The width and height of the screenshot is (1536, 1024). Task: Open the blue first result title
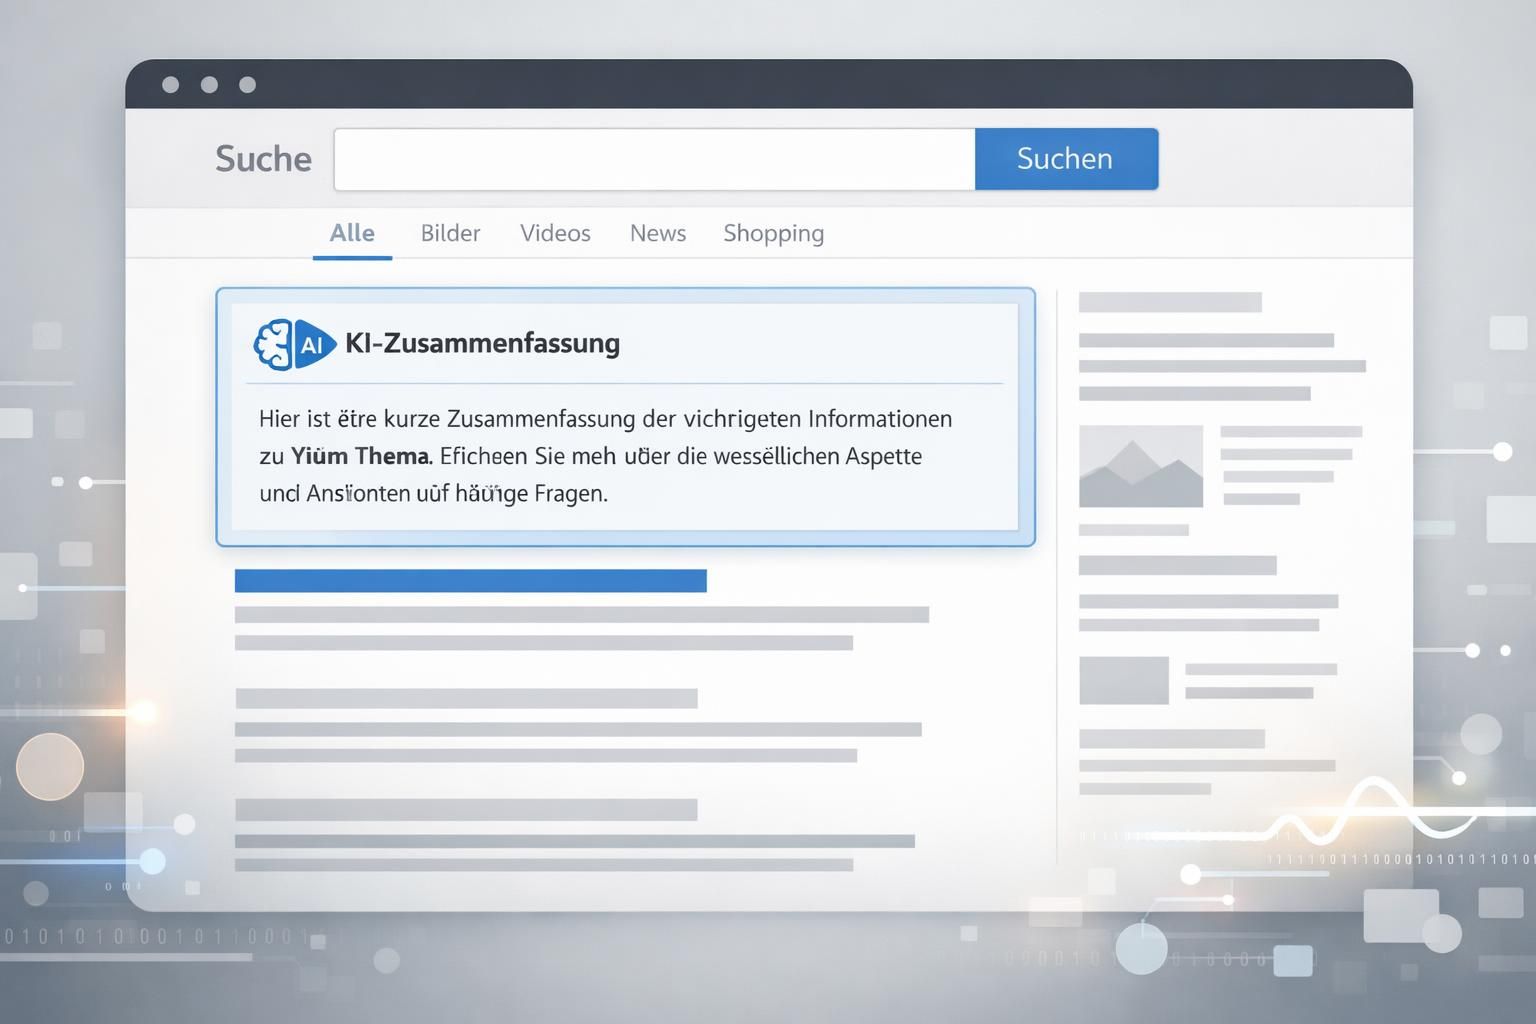tap(470, 580)
